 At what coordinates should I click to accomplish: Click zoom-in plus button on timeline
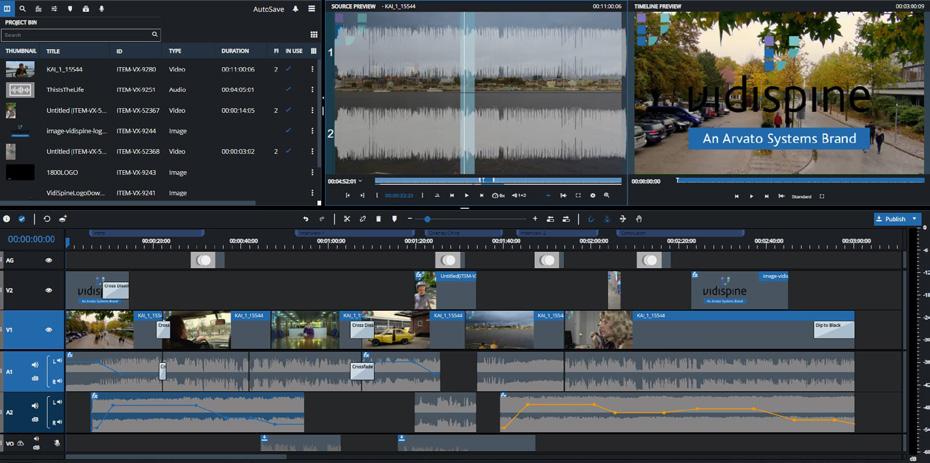(535, 218)
